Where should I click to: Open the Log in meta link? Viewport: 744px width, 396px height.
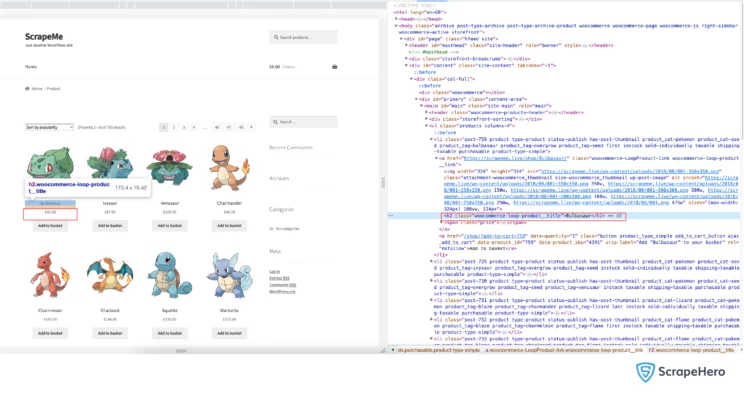point(274,272)
